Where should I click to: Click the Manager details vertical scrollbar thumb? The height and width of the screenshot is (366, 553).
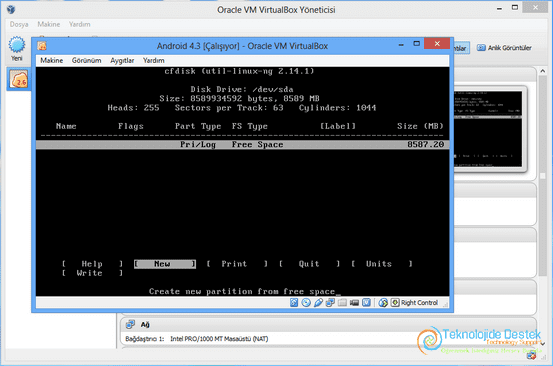[542, 176]
